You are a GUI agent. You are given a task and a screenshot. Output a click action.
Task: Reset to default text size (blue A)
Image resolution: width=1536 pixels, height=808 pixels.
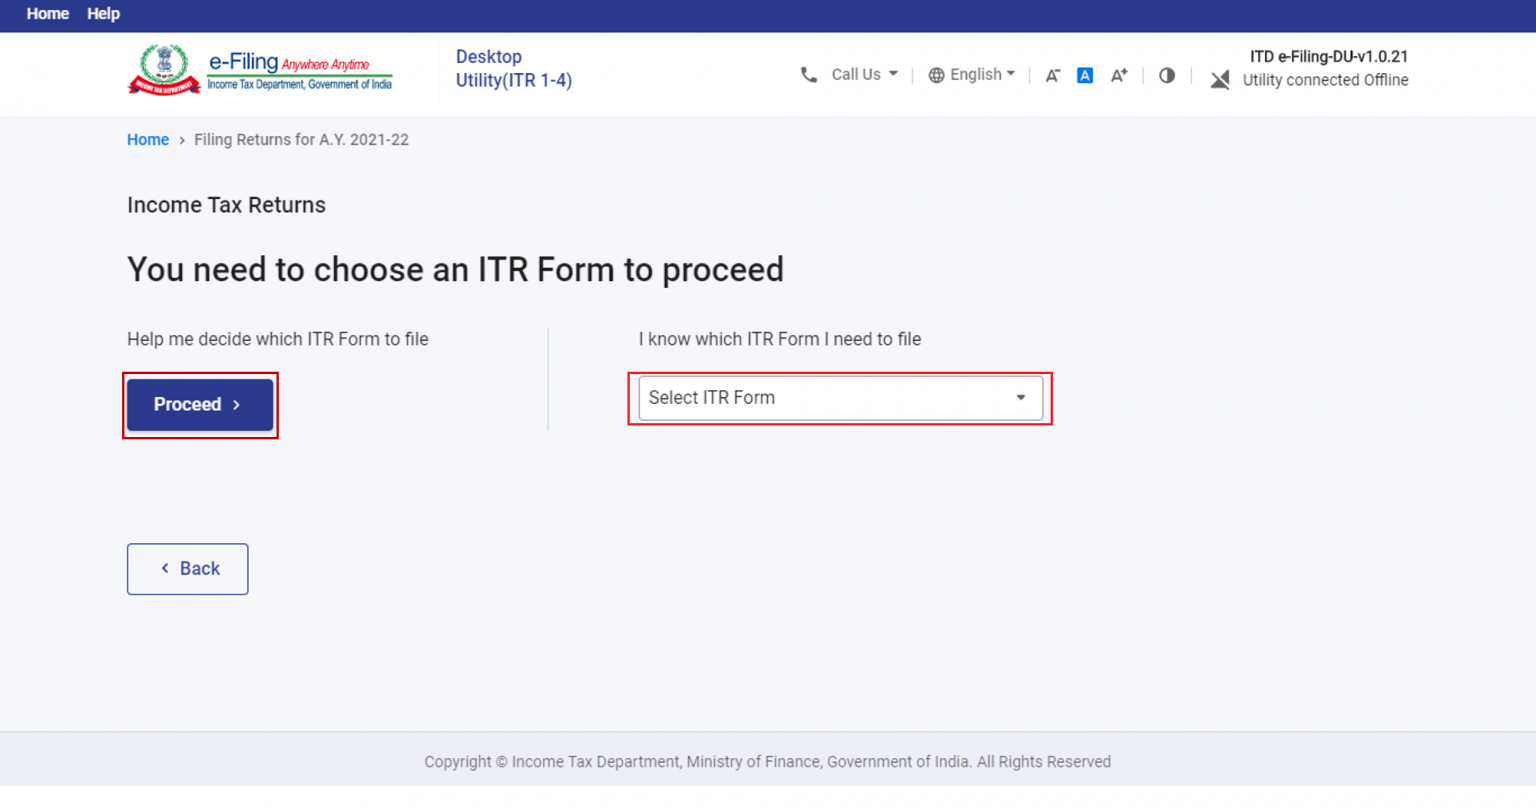(x=1085, y=74)
